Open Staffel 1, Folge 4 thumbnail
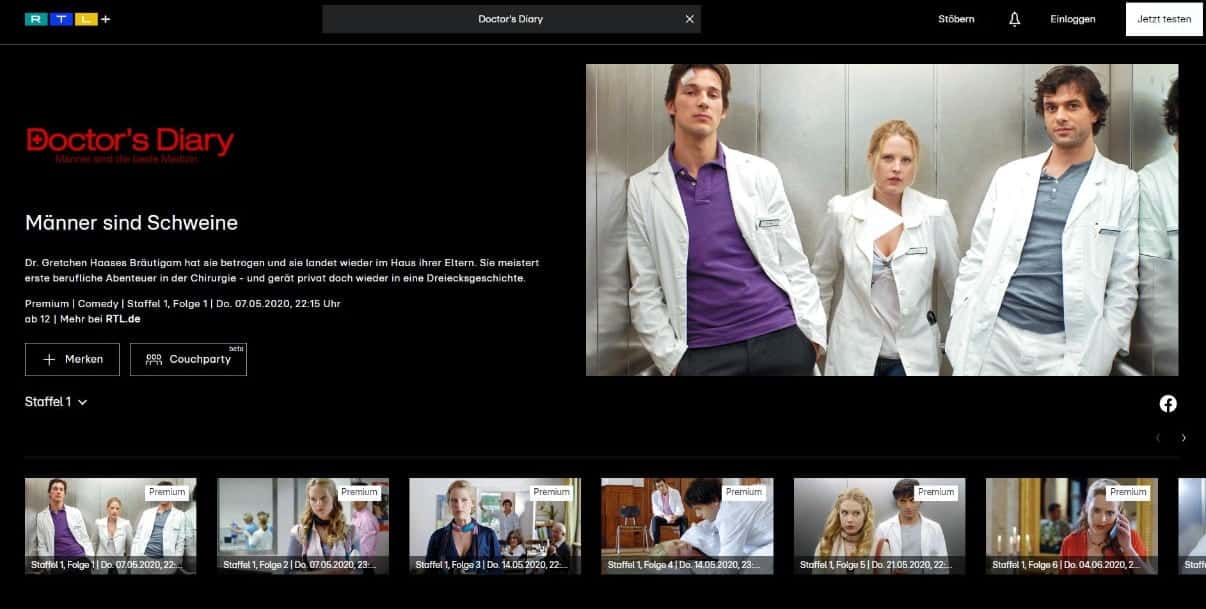The image size is (1206, 609). coord(687,526)
